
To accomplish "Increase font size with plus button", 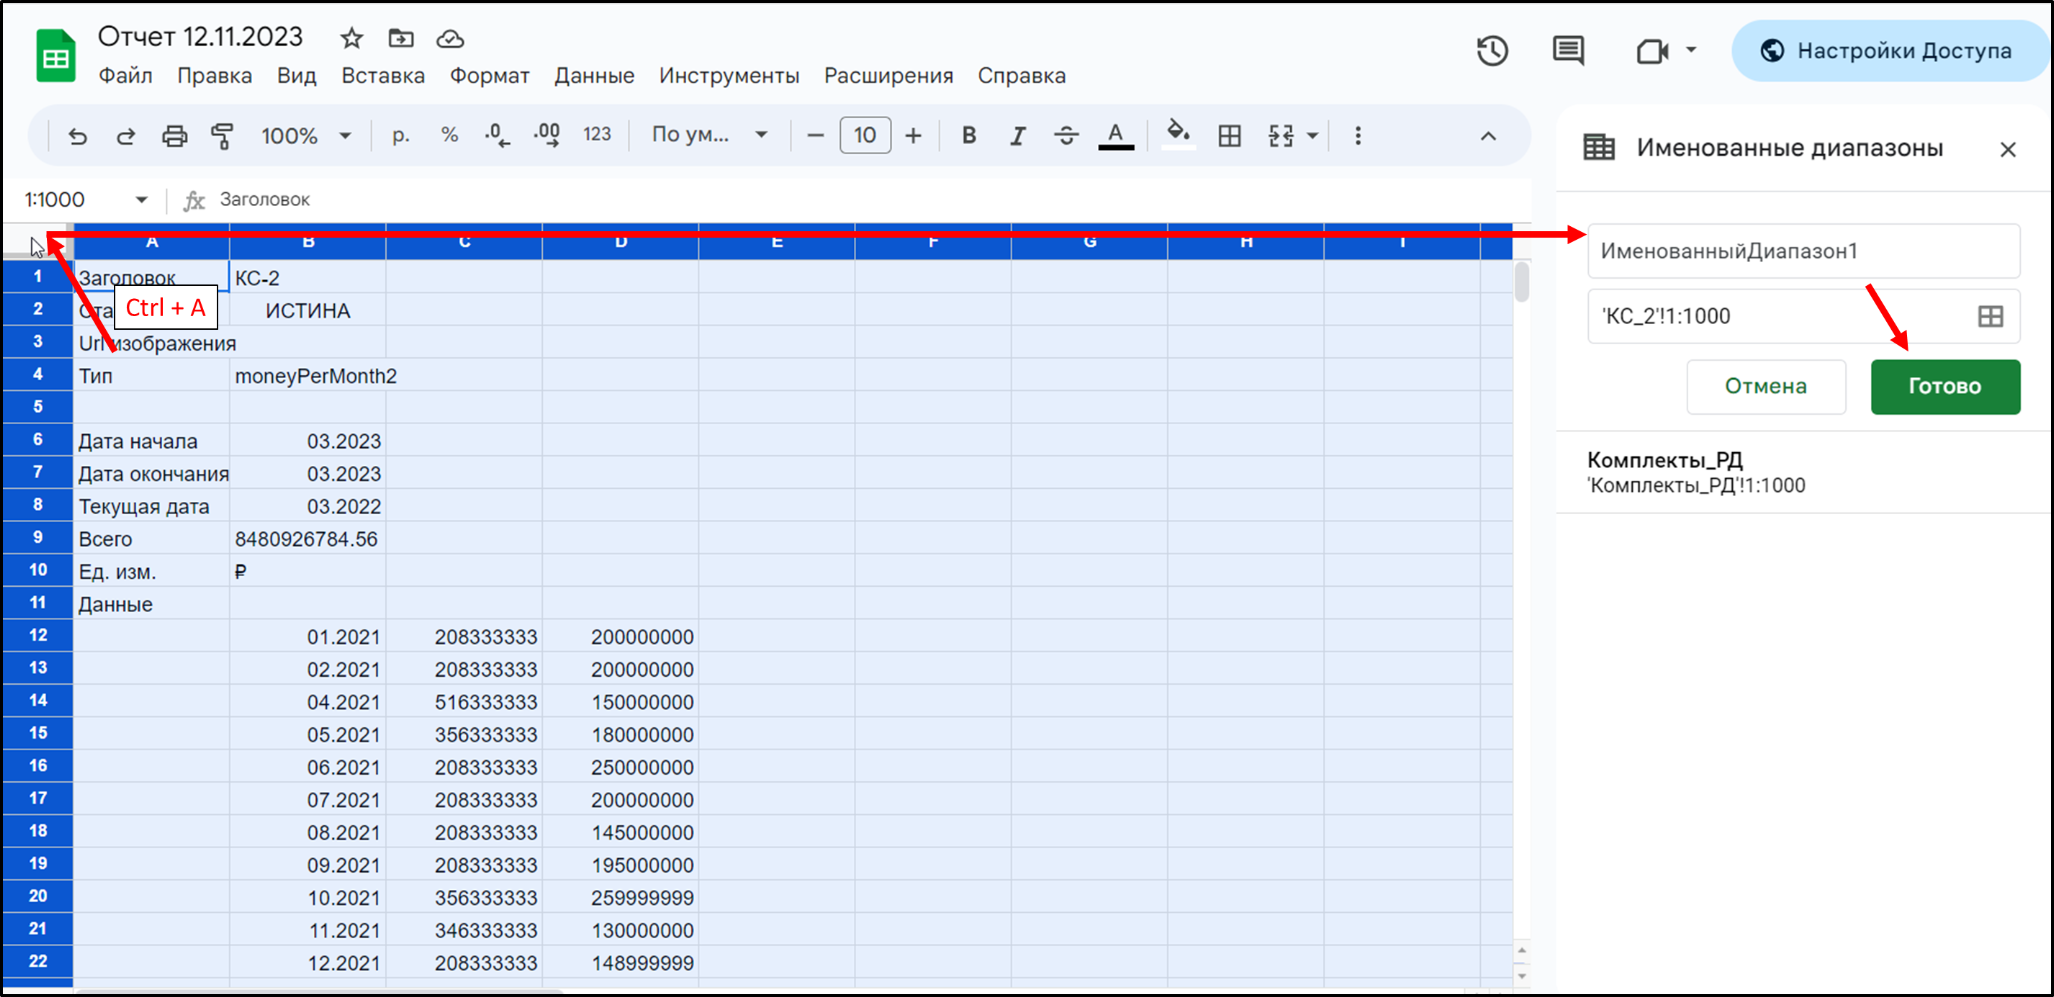I will coord(913,135).
